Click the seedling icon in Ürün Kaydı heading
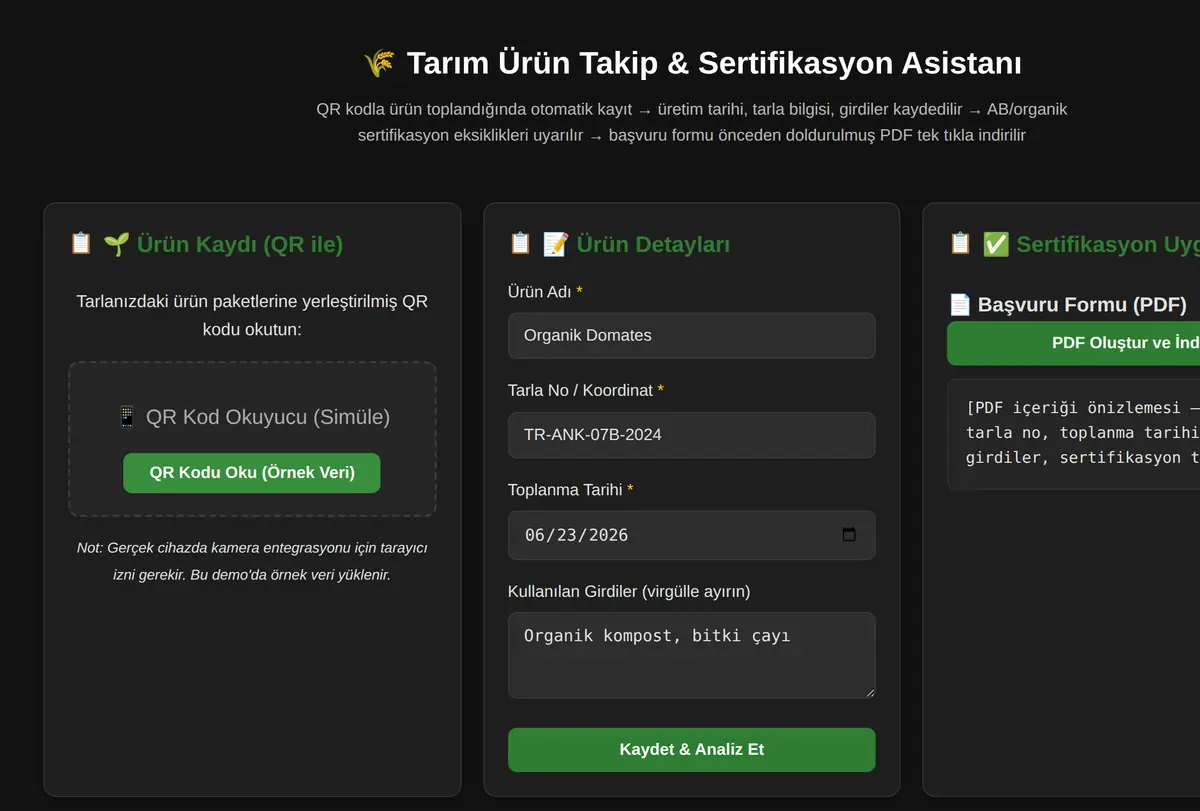Screen dimensions: 1200x811 [x=116, y=244]
